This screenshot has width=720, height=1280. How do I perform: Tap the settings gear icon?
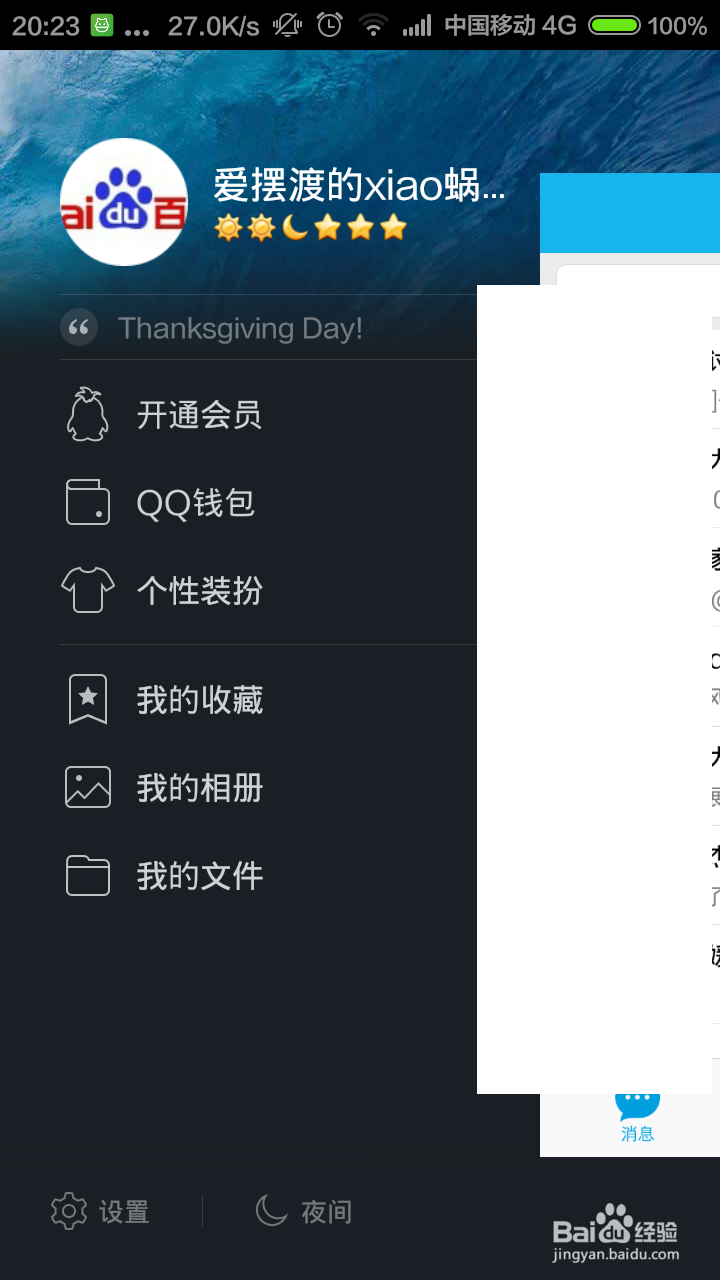point(69,1211)
